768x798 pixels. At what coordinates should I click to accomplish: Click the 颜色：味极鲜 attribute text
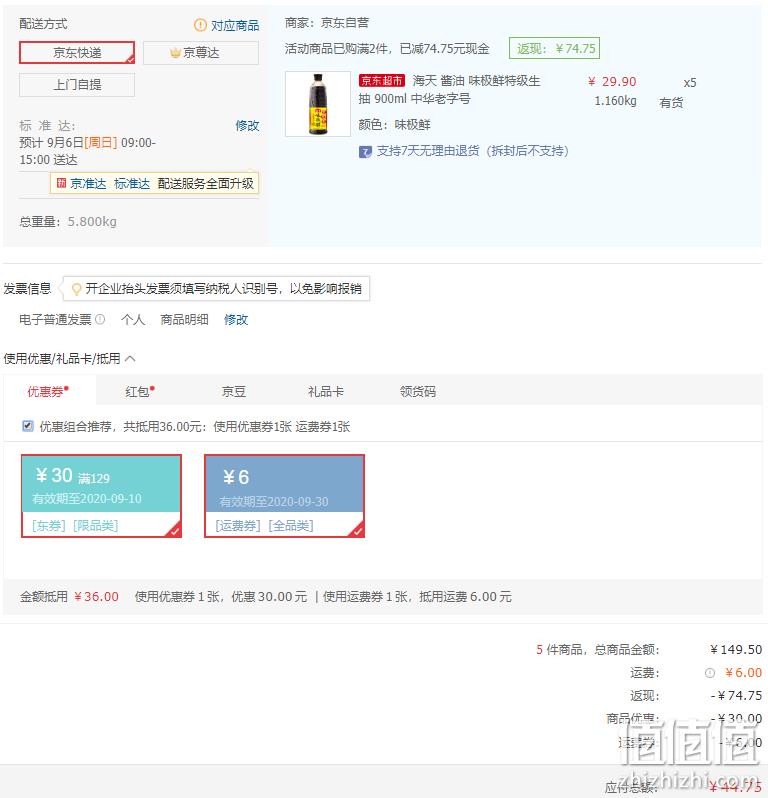[394, 125]
